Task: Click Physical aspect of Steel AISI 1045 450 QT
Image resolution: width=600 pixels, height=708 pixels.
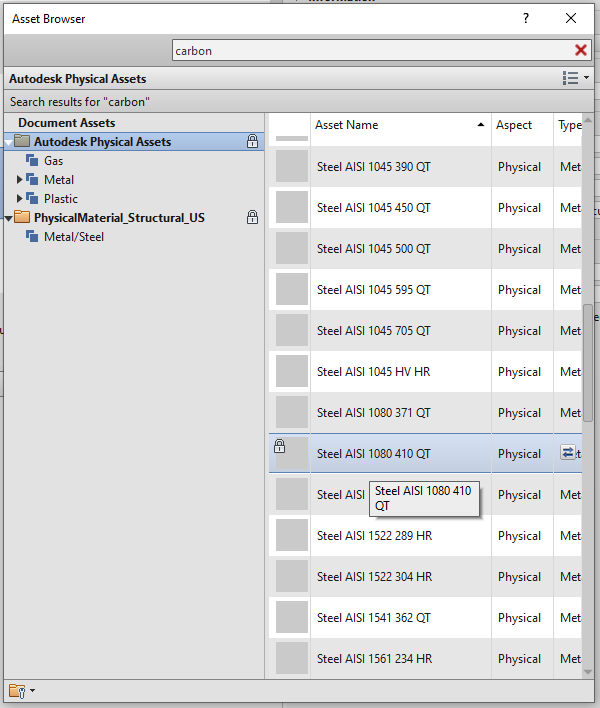Action: (519, 208)
